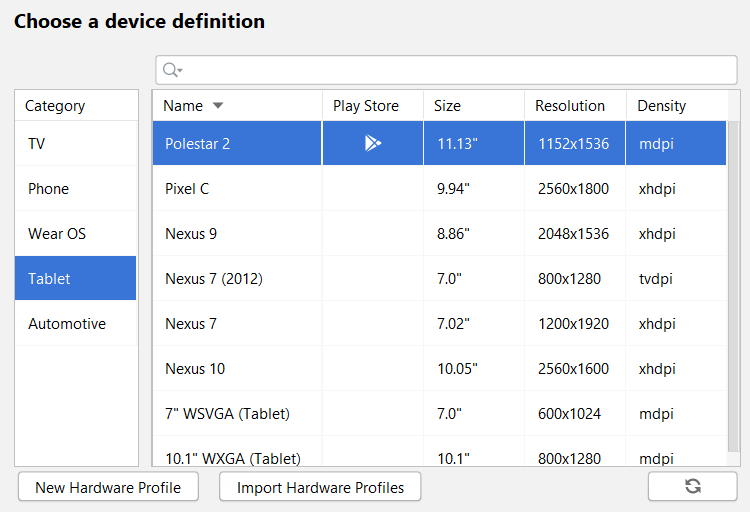
Task: Select the TV category
Action: pos(76,144)
